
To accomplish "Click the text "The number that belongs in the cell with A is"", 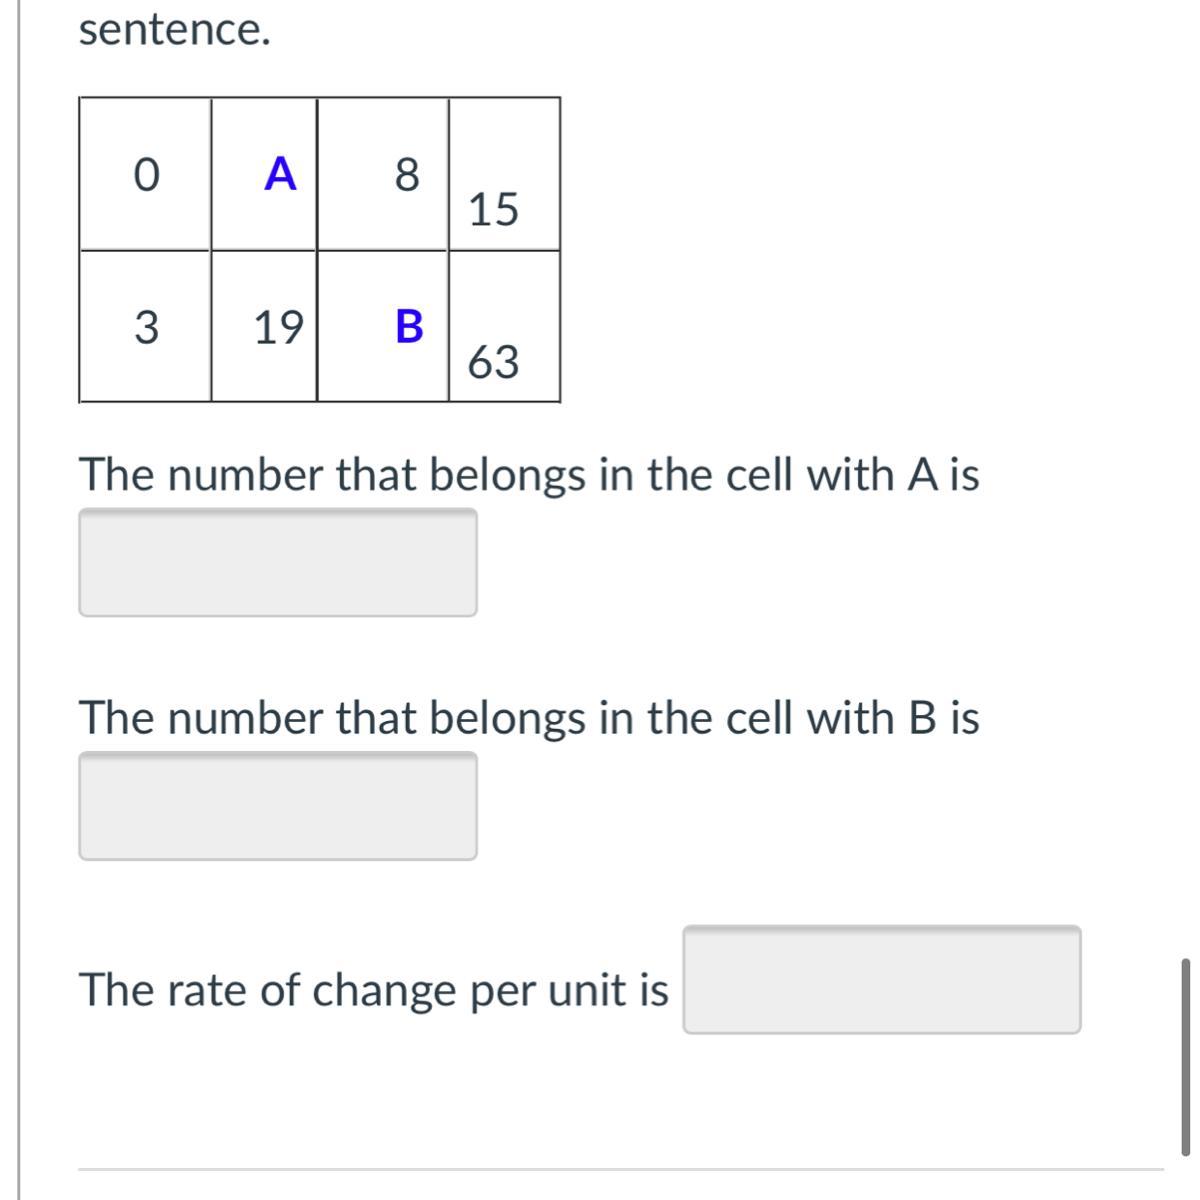I will click(529, 474).
